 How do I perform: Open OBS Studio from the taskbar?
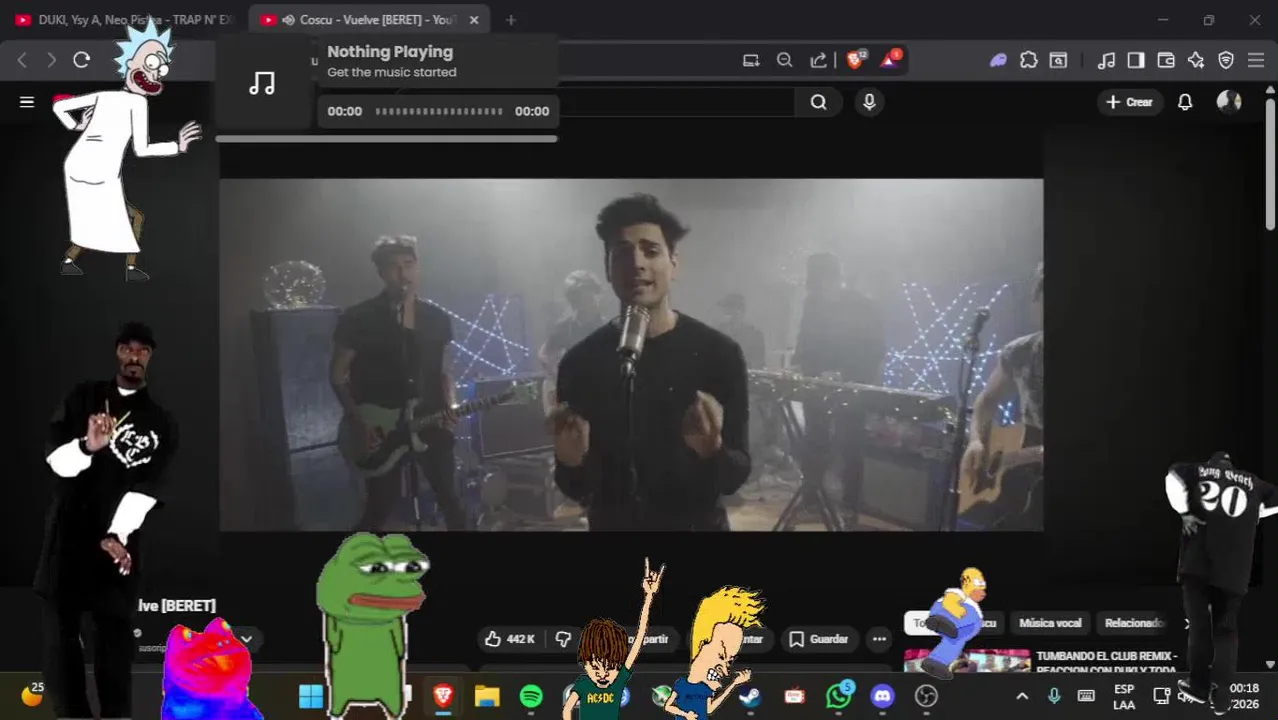(927, 696)
